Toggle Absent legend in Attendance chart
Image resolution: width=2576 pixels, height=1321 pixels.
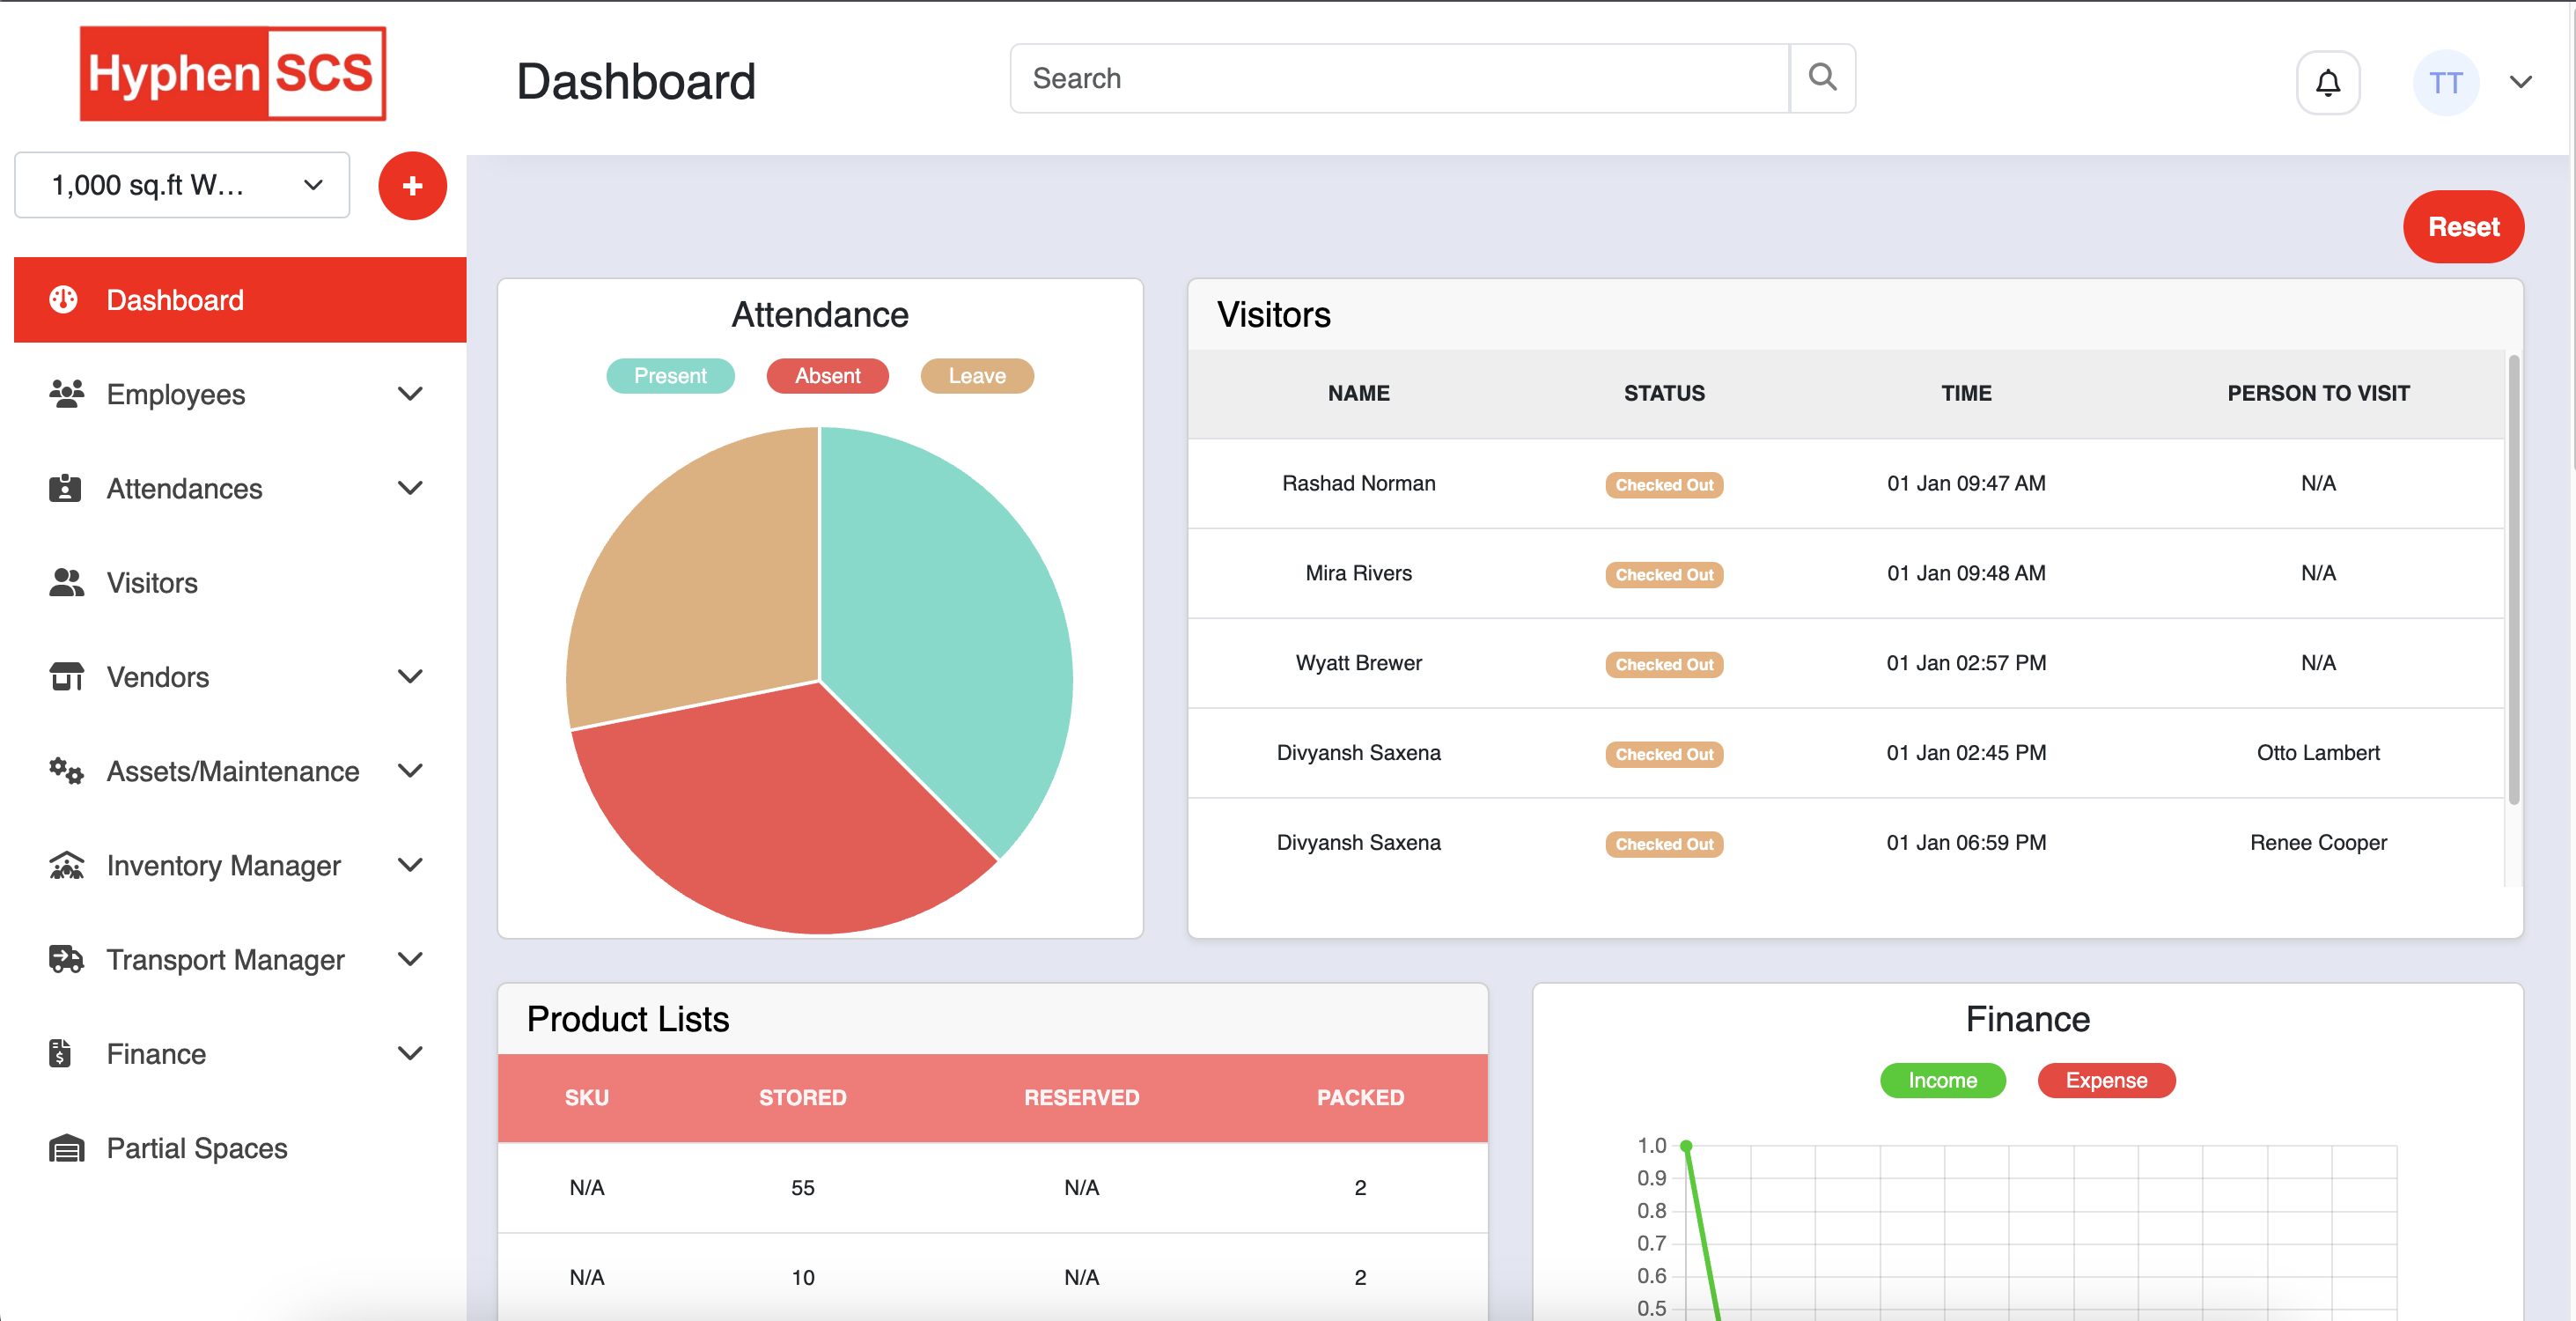point(827,376)
